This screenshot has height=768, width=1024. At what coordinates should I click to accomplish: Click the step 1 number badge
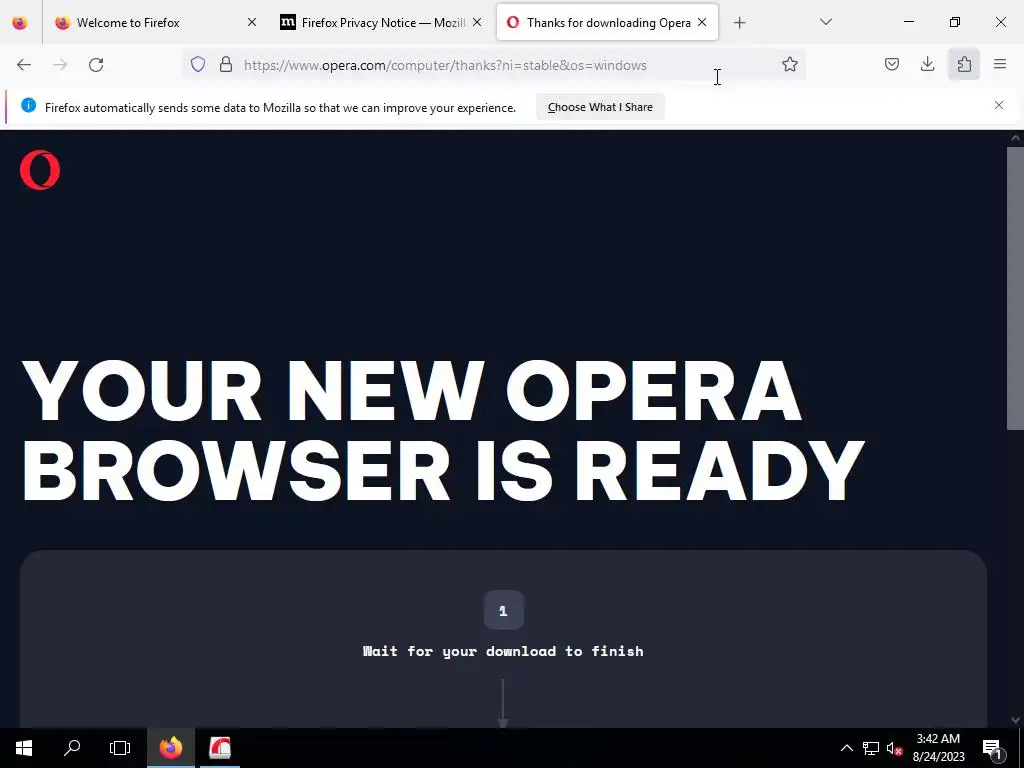[504, 611]
